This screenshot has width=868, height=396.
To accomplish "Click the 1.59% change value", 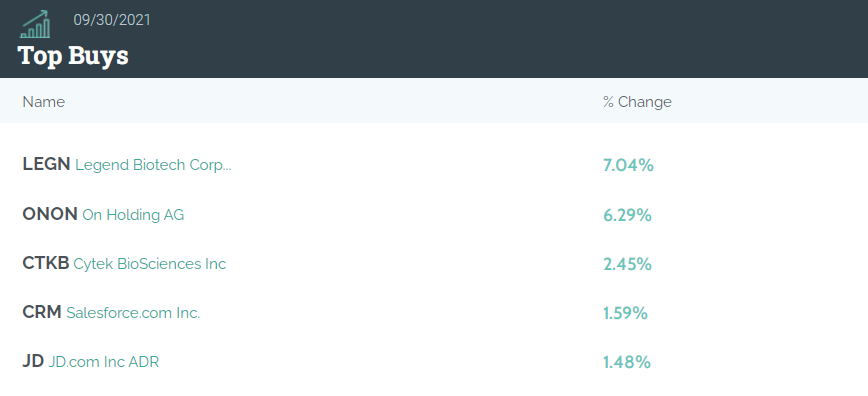I will (626, 313).
